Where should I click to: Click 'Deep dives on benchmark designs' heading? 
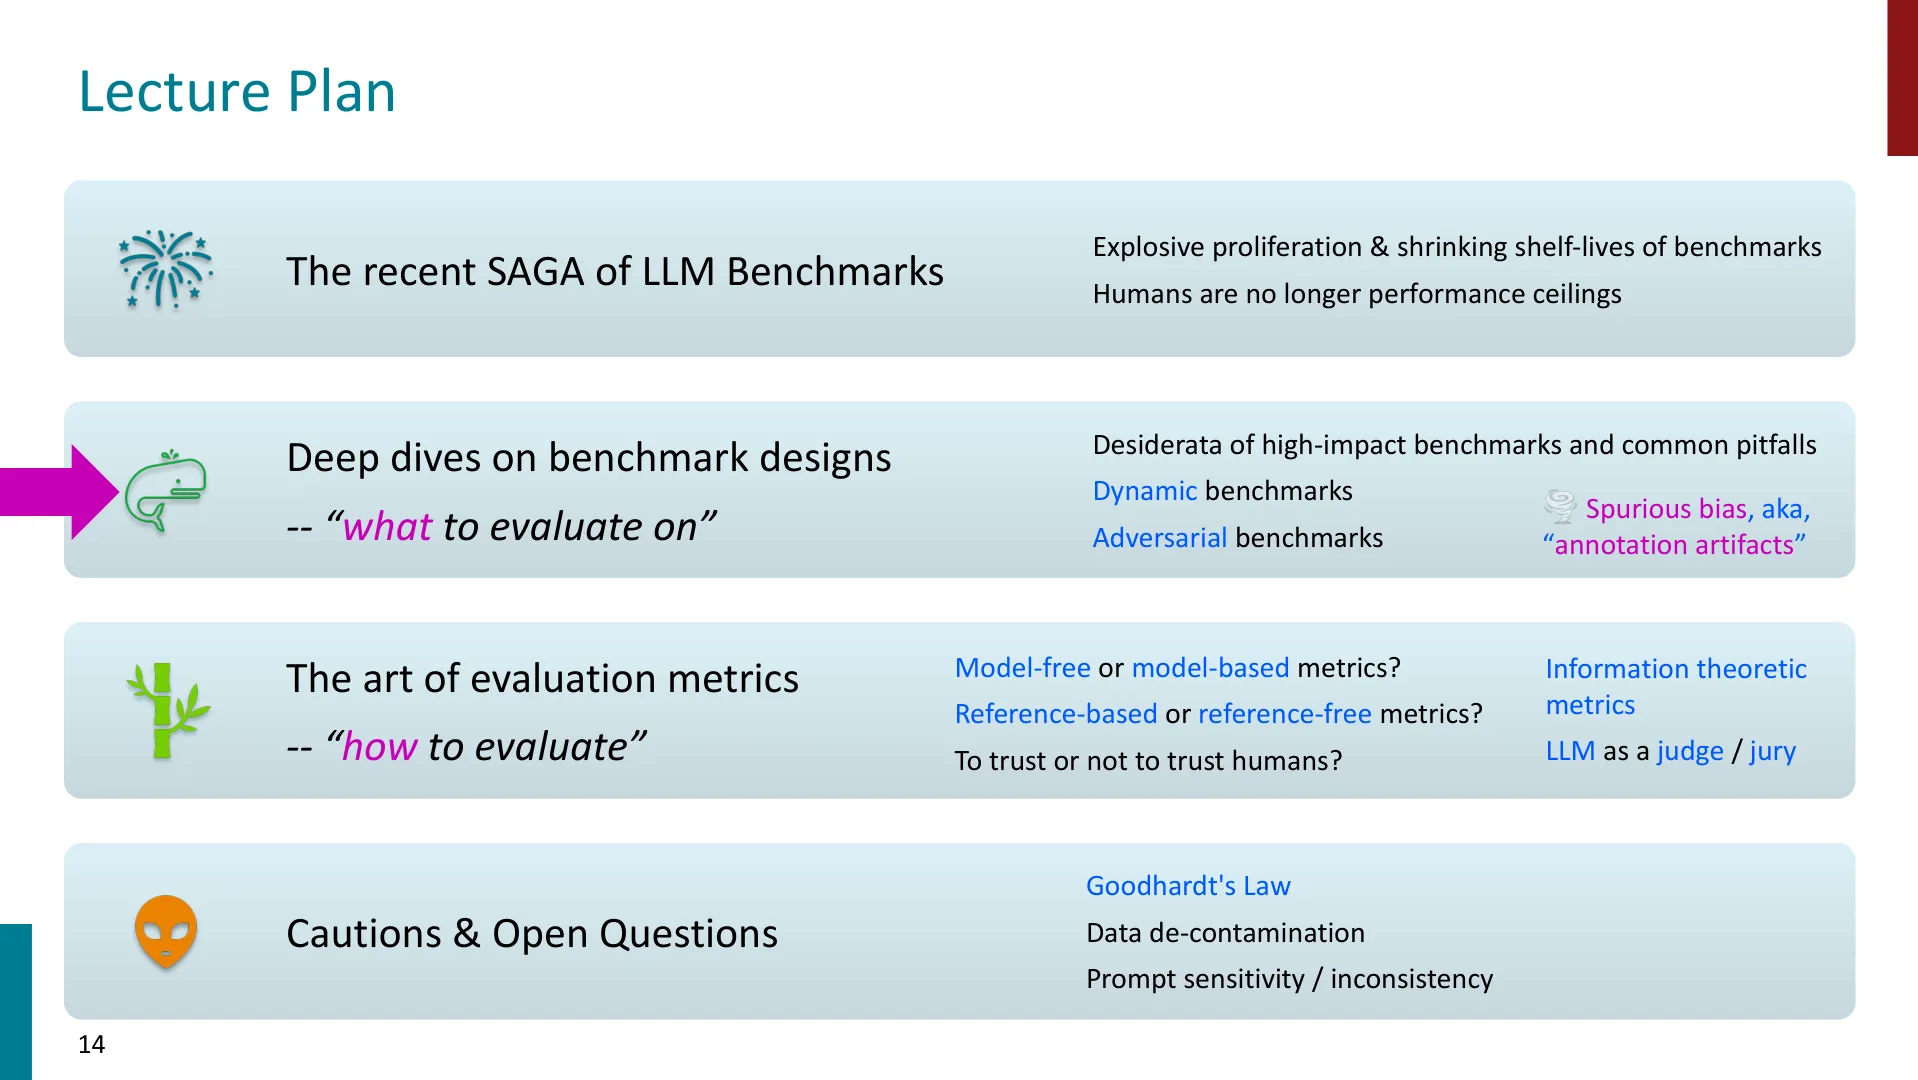click(589, 458)
